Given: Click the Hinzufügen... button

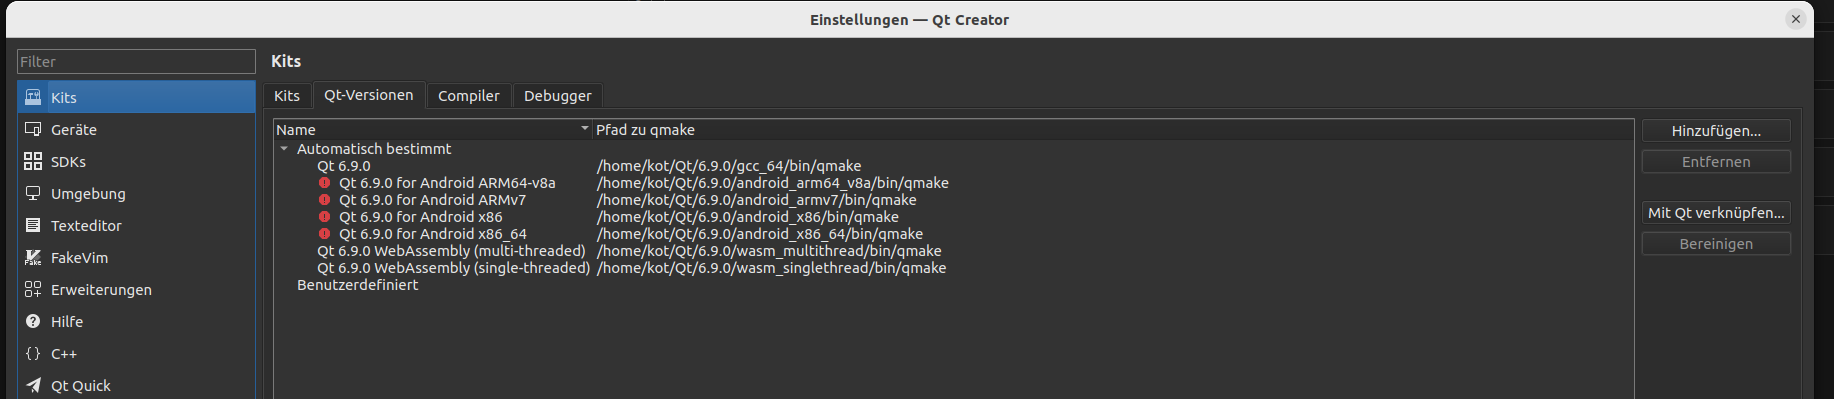Looking at the screenshot, I should tap(1716, 131).
